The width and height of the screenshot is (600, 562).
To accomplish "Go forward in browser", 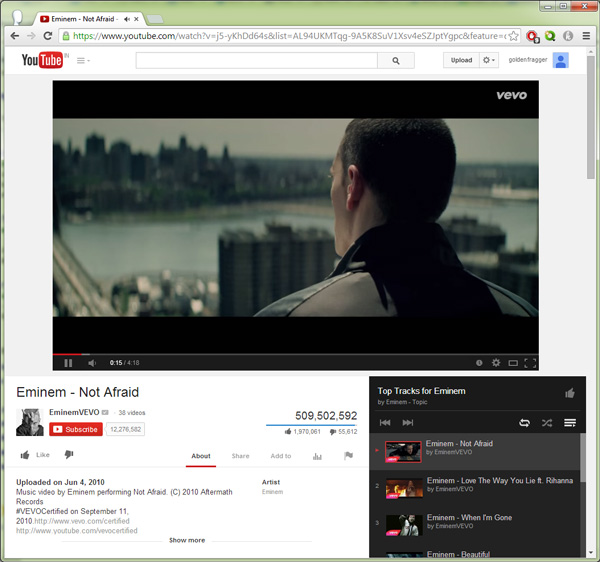I will 31,36.
